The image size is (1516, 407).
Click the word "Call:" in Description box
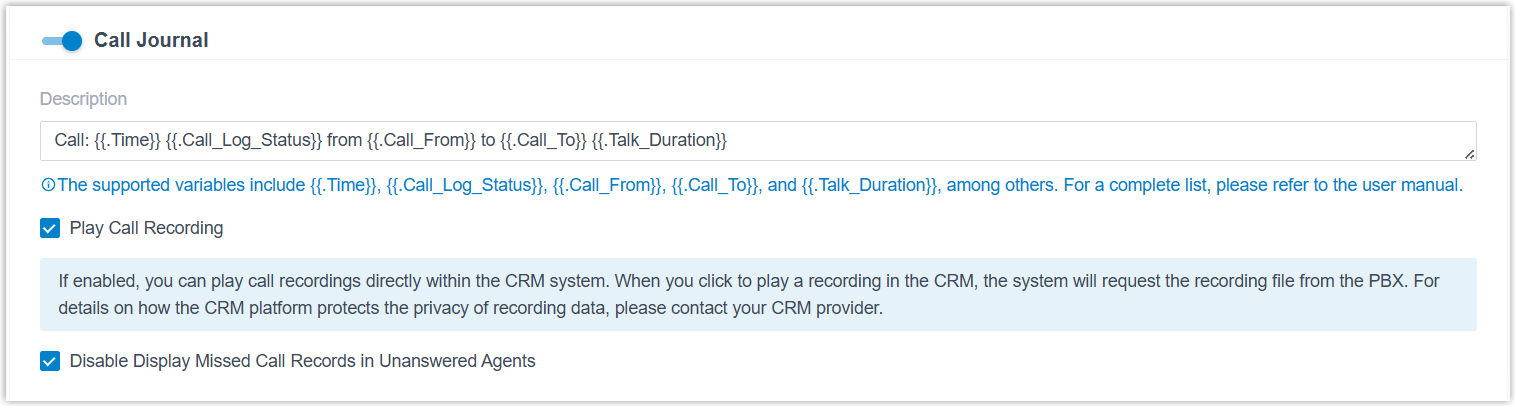71,141
